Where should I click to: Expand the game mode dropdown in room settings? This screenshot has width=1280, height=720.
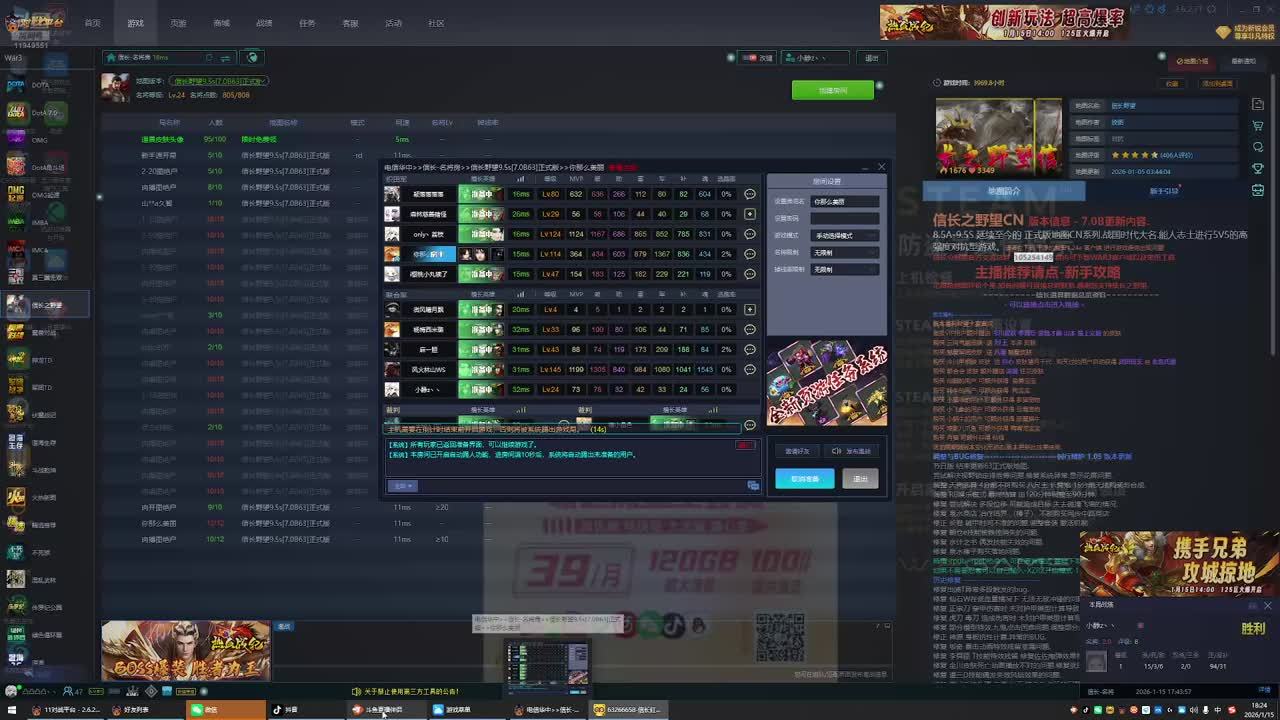(845, 235)
